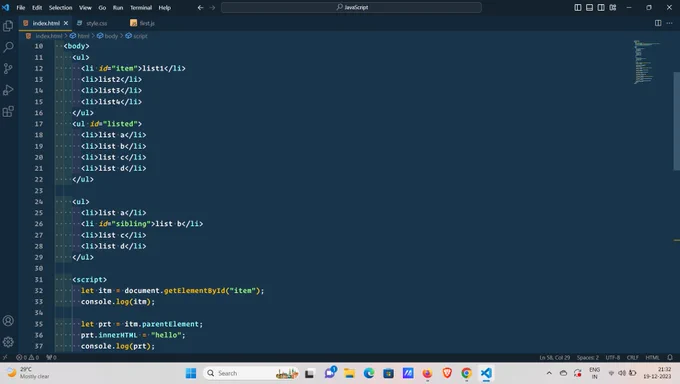680x384 pixels.
Task: Launch Microsoft Edge from the taskbar
Action: (x=369, y=373)
